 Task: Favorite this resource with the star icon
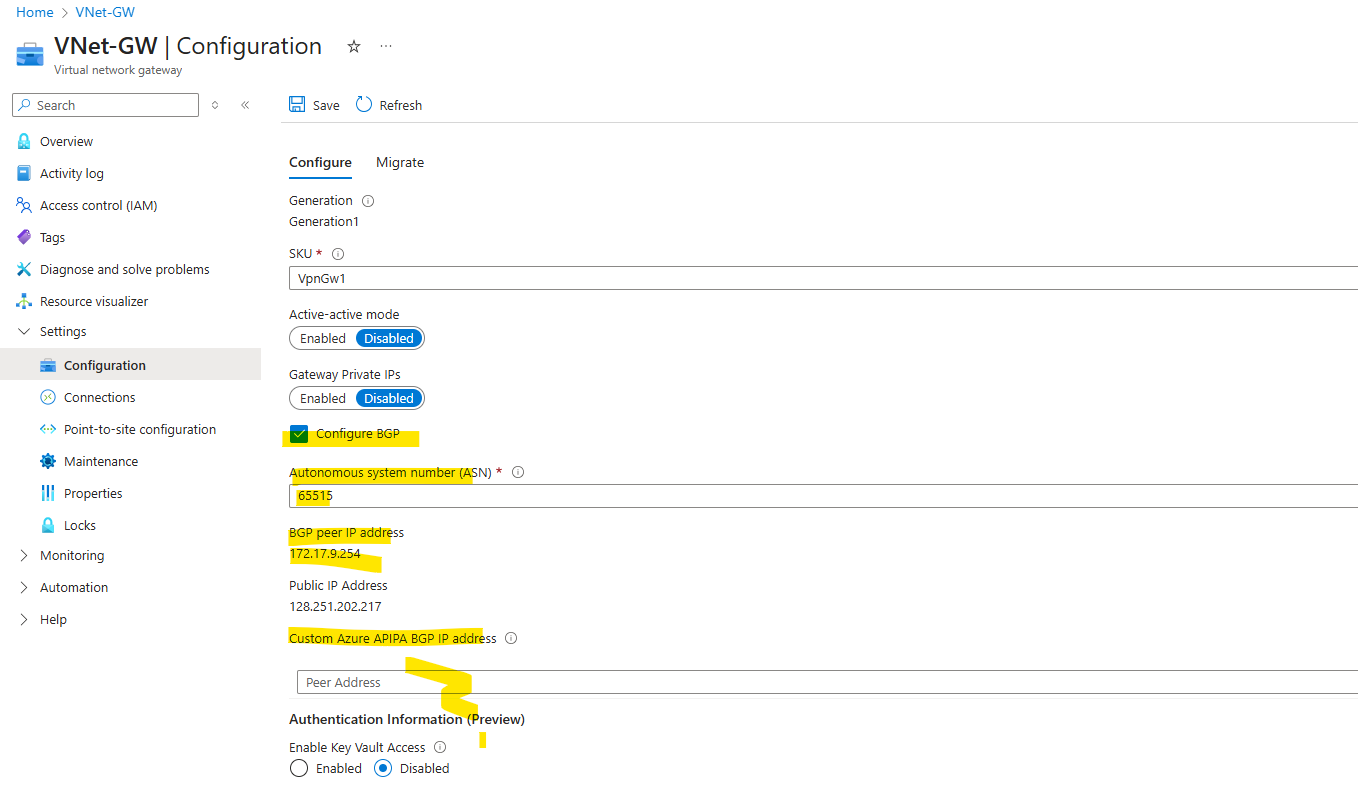(354, 47)
